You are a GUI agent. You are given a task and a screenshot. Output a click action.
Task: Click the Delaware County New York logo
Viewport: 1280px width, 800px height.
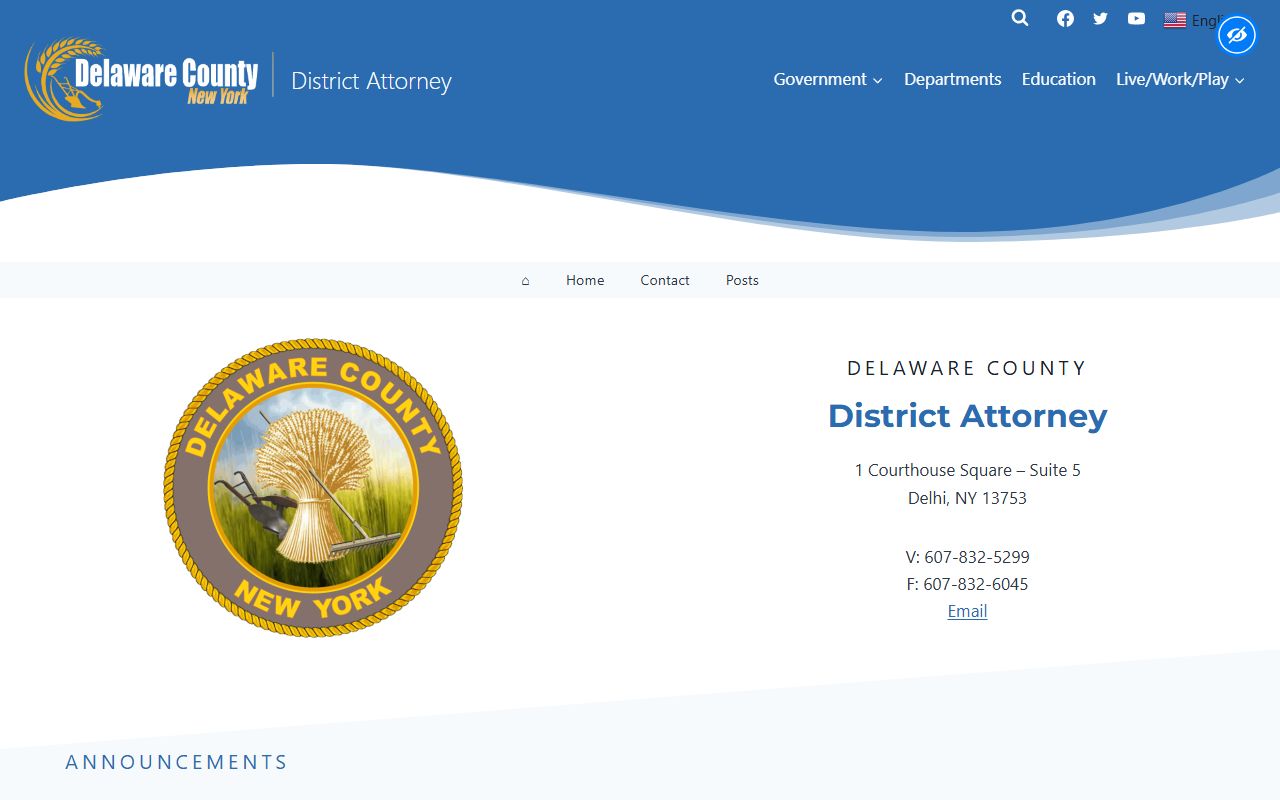141,80
